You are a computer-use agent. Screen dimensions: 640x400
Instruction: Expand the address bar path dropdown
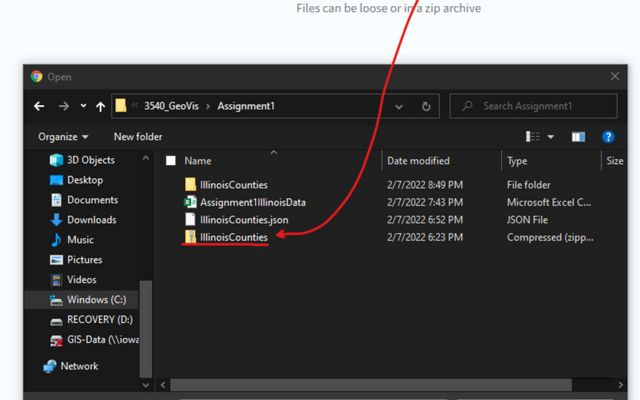coord(399,106)
